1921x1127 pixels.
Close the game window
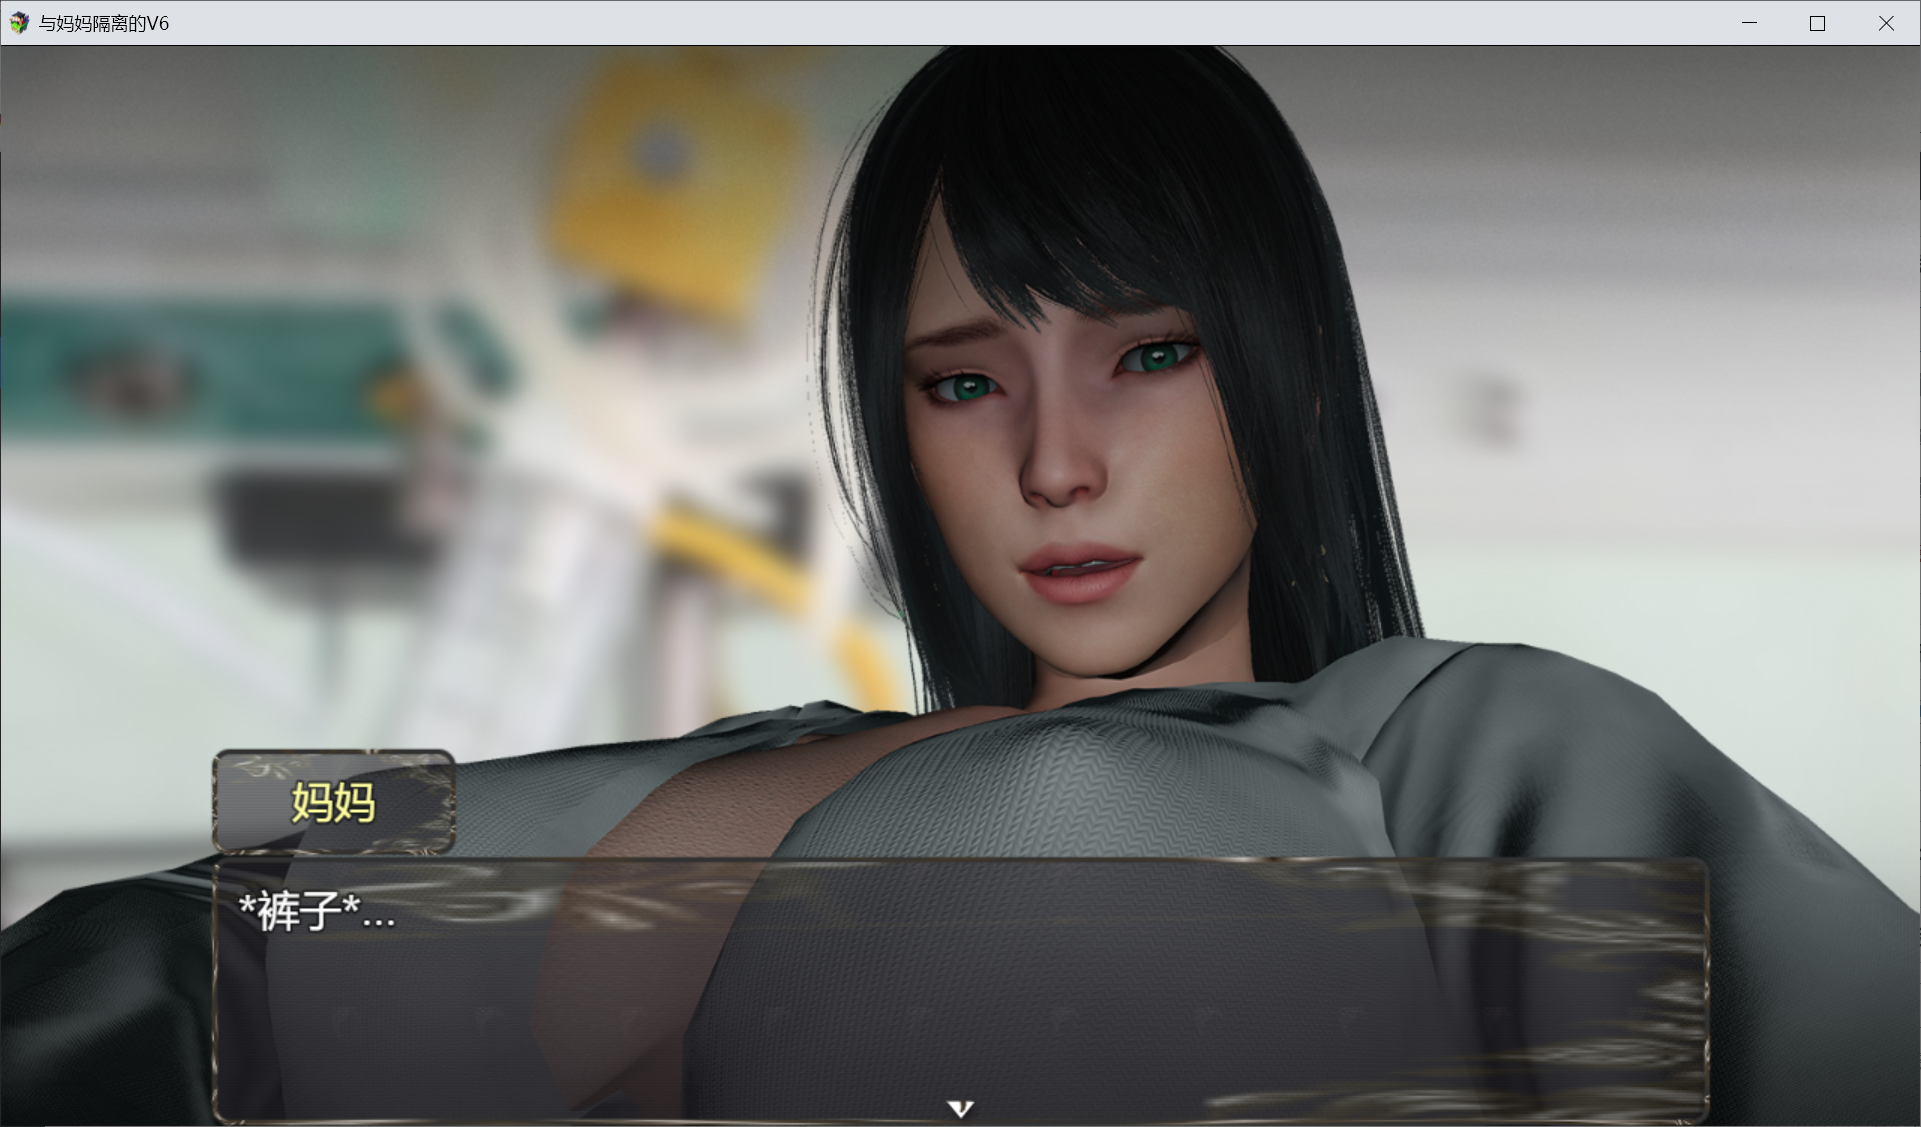(x=1885, y=23)
